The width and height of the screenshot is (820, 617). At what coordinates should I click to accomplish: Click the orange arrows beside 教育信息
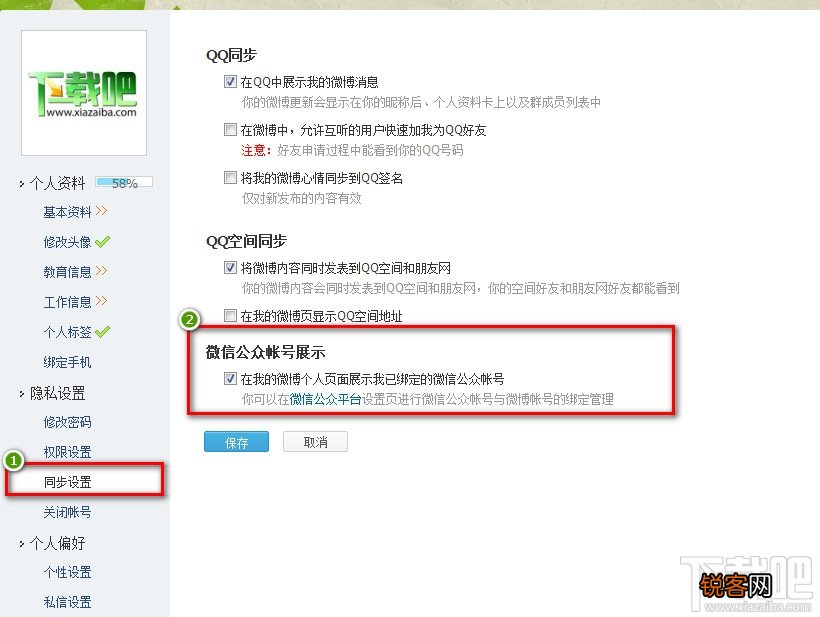coord(101,270)
